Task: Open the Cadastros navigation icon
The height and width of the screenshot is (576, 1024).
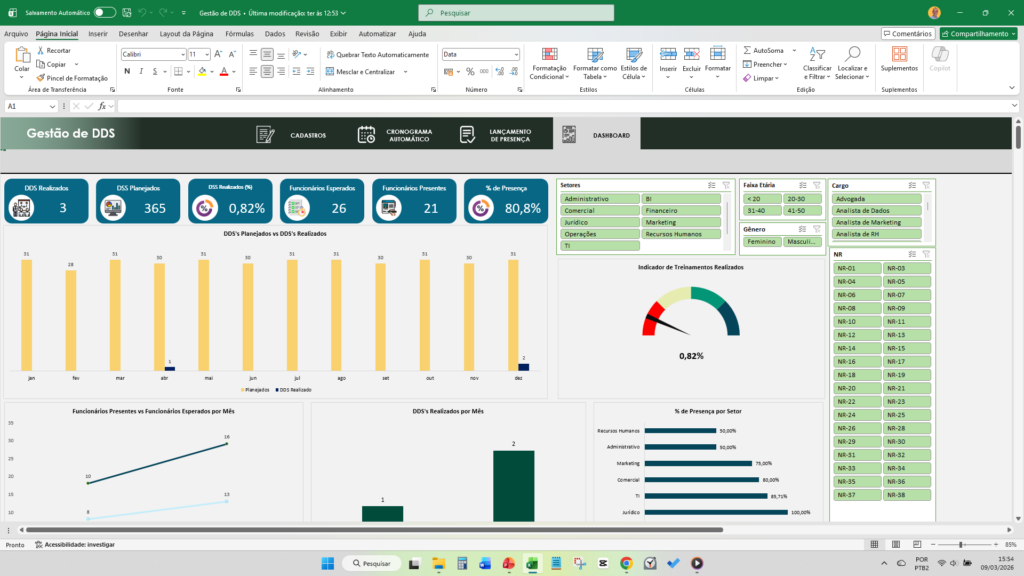Action: coord(265,135)
